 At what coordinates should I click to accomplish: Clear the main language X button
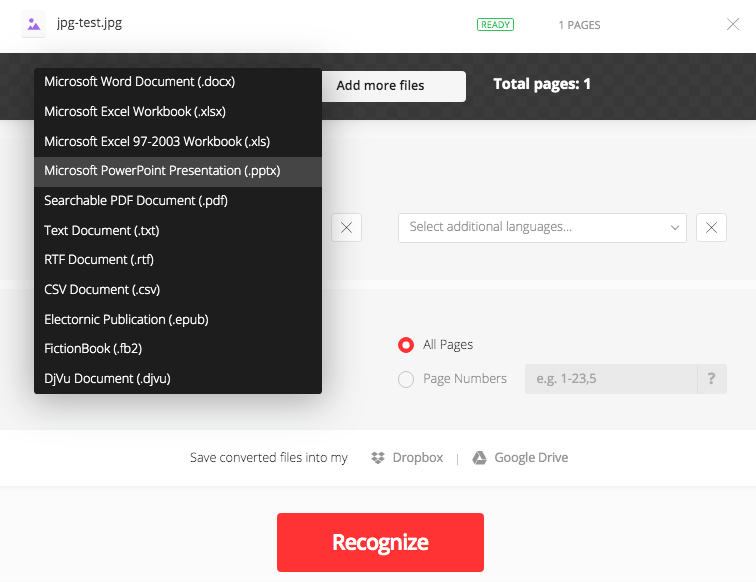pos(346,228)
